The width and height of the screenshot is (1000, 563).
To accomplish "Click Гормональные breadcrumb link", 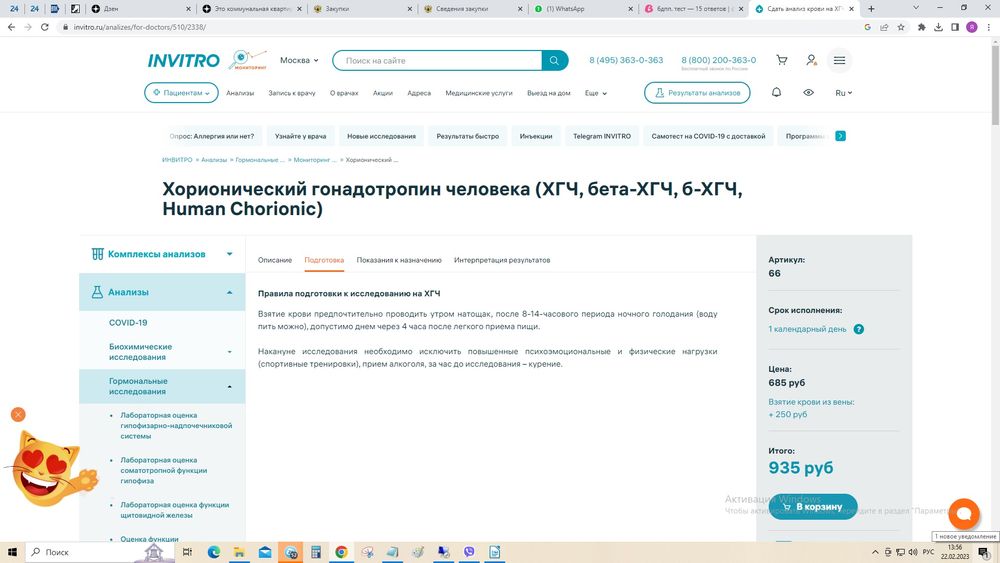I will [x=260, y=160].
